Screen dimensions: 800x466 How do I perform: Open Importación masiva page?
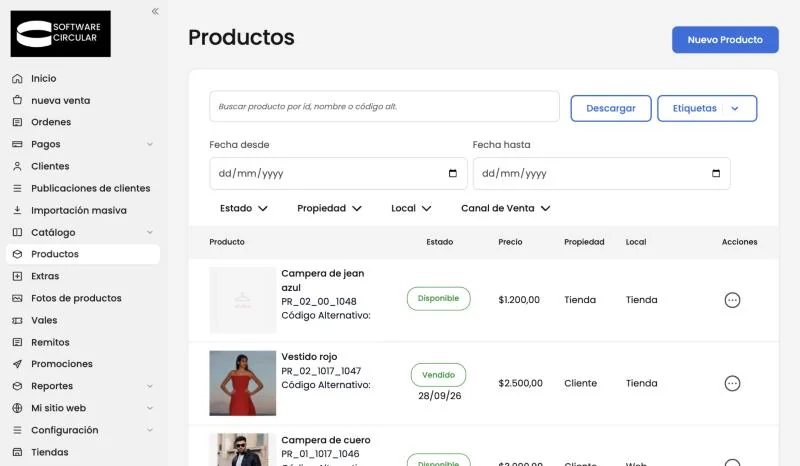[79, 210]
